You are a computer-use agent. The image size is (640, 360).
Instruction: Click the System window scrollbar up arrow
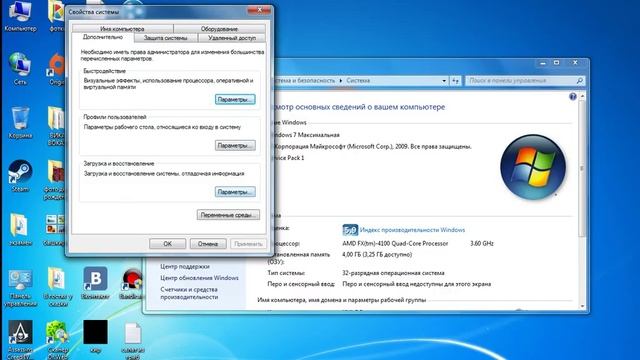tap(582, 96)
